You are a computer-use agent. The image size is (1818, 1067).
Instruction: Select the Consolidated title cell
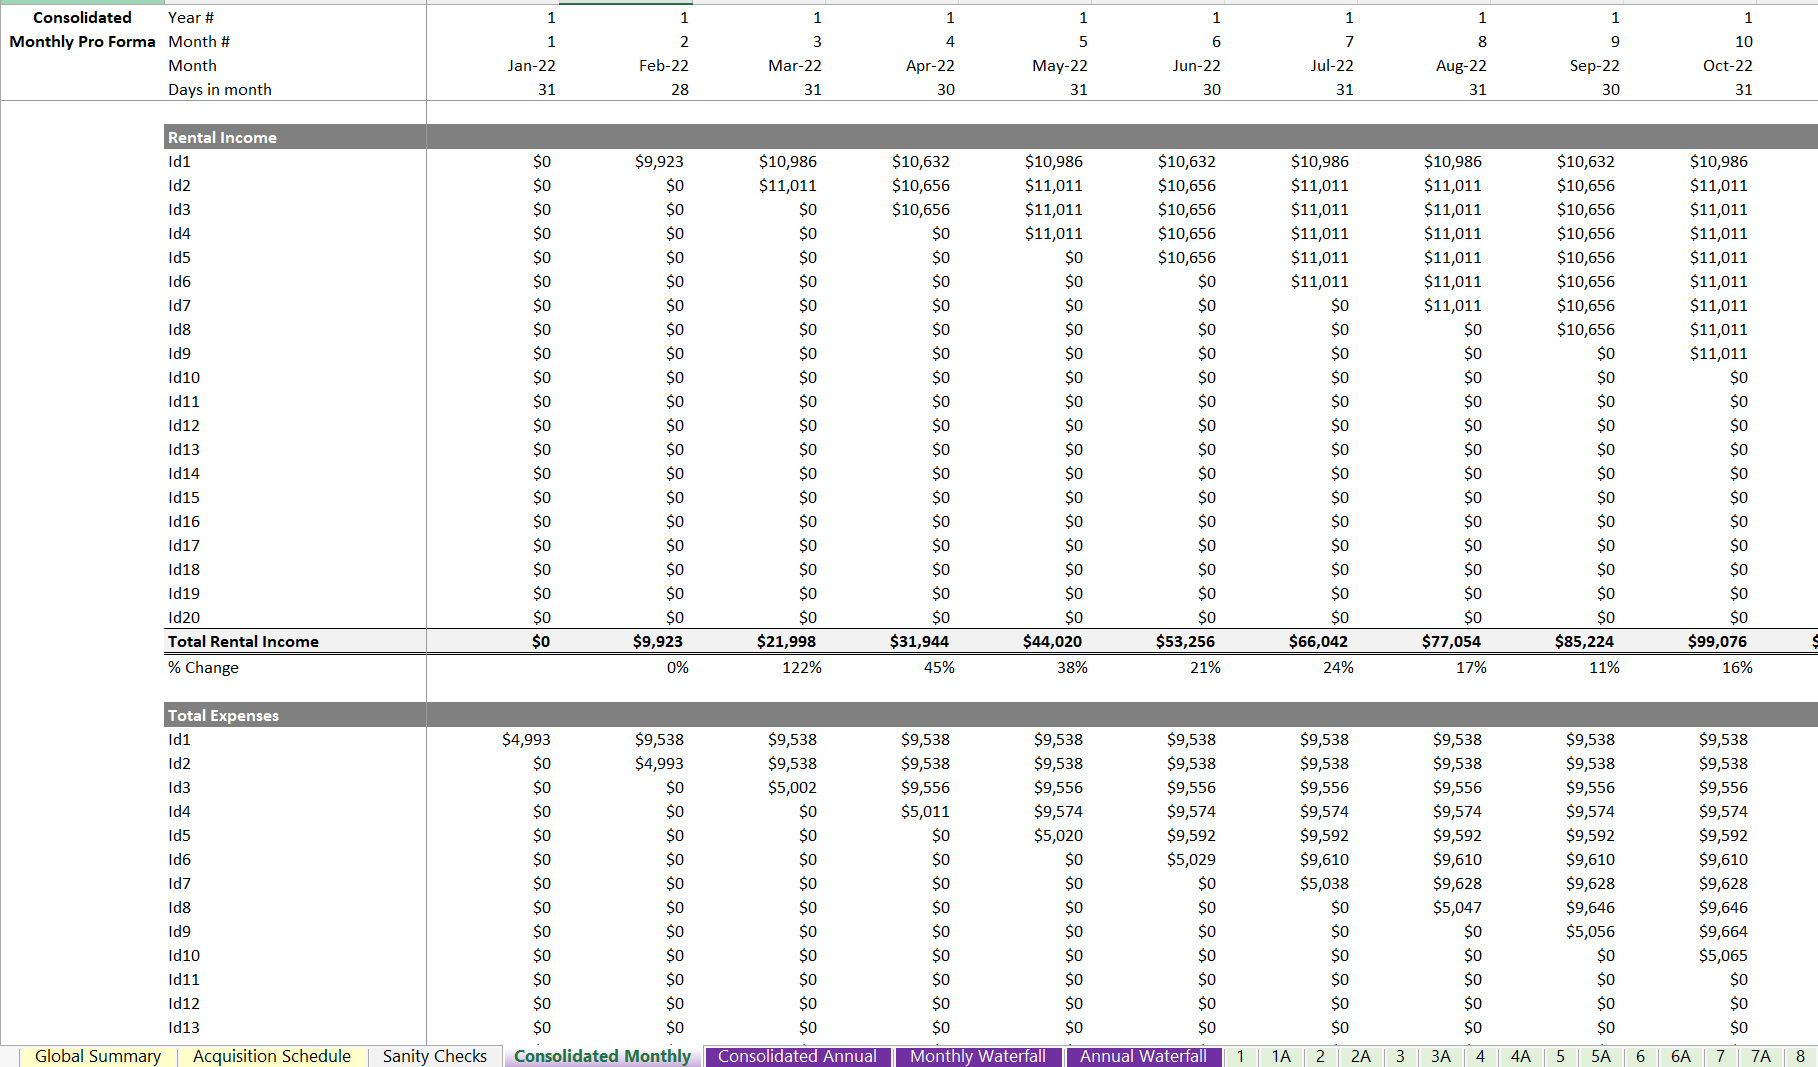[x=82, y=18]
